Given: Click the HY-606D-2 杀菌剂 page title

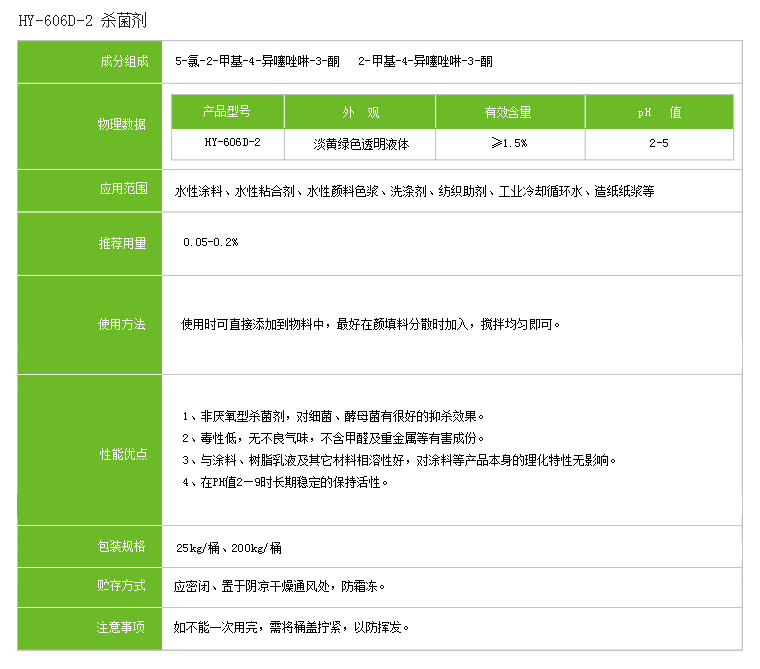Looking at the screenshot, I should [x=82, y=20].
